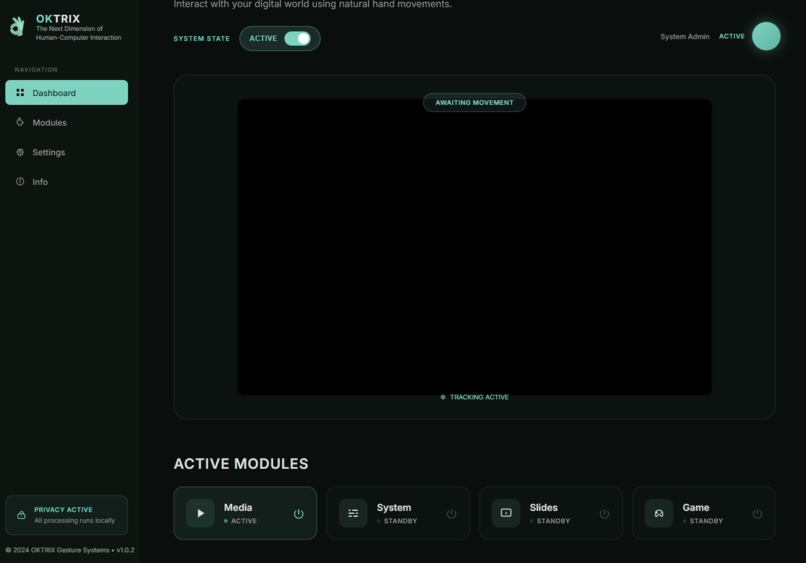The image size is (806, 563).
Task: Click the footer copyright version text
Action: click(x=70, y=550)
